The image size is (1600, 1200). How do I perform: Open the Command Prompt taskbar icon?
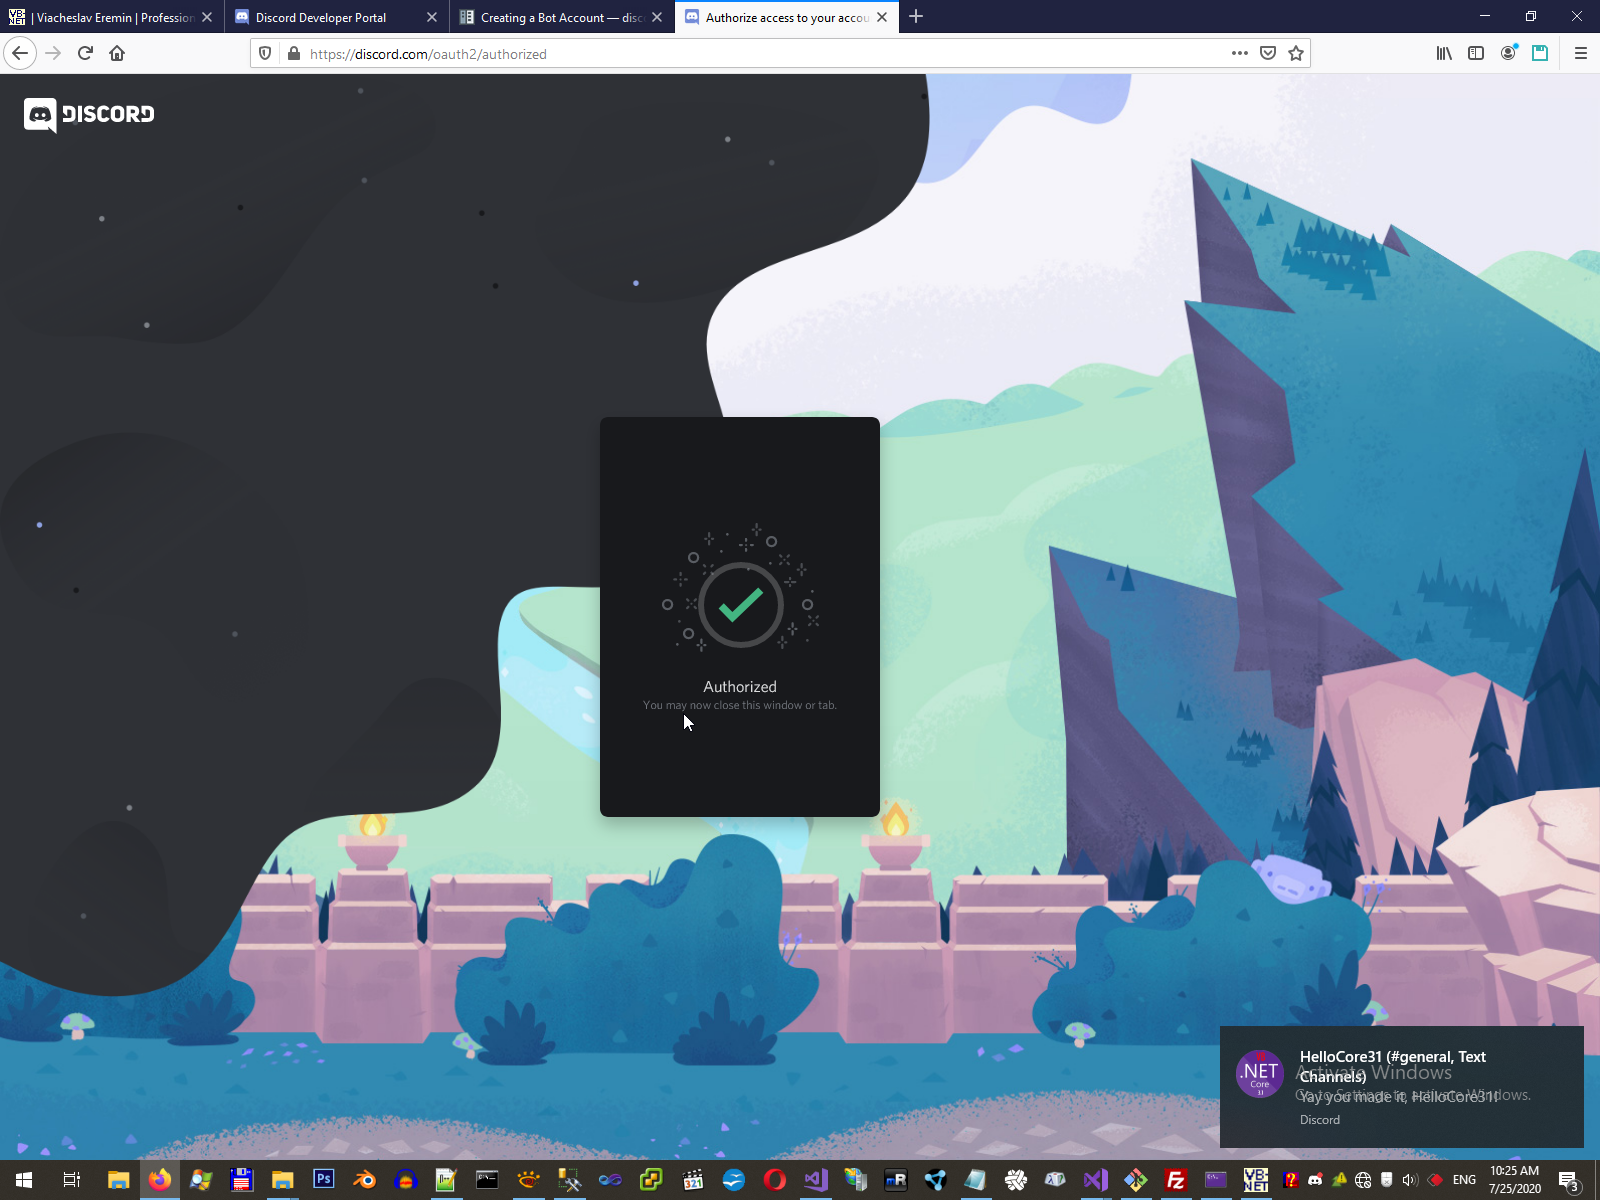[x=487, y=1180]
